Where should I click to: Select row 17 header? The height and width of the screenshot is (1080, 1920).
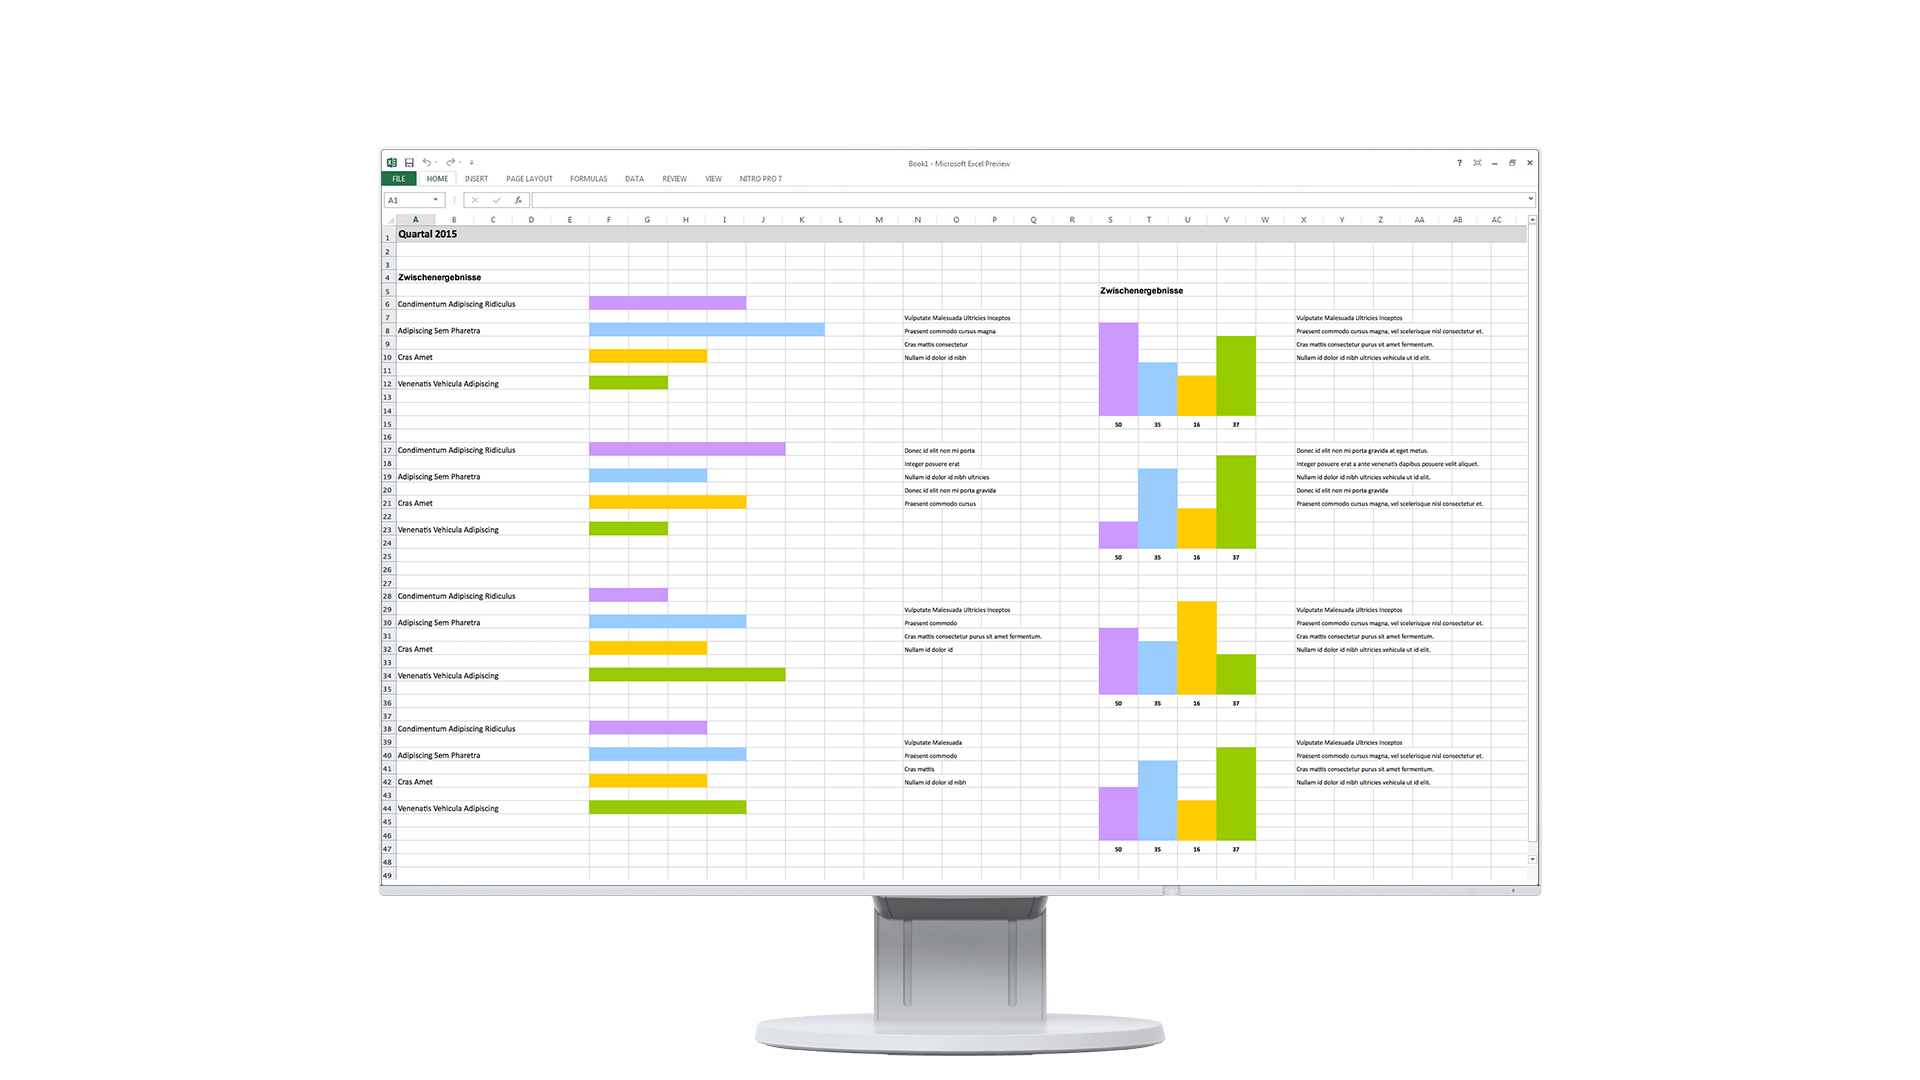388,450
